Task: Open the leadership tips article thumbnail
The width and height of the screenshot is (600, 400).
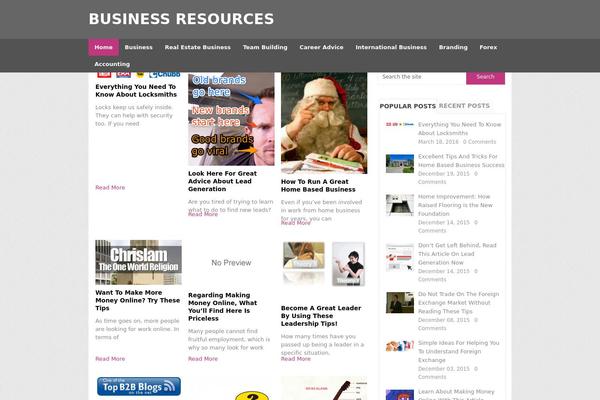Action: (x=324, y=264)
